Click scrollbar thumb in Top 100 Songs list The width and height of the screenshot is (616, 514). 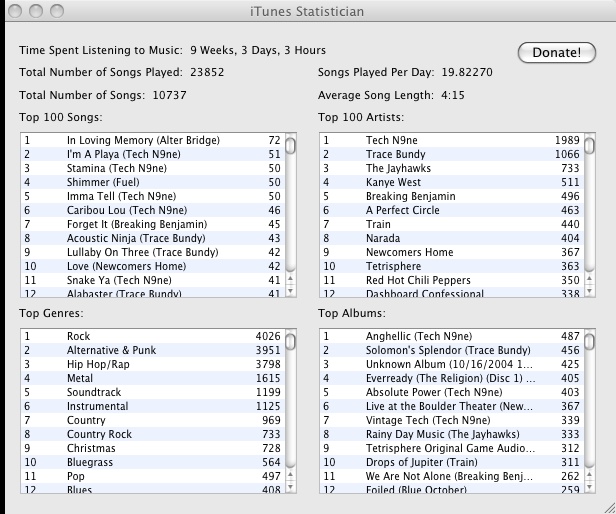tap(290, 145)
